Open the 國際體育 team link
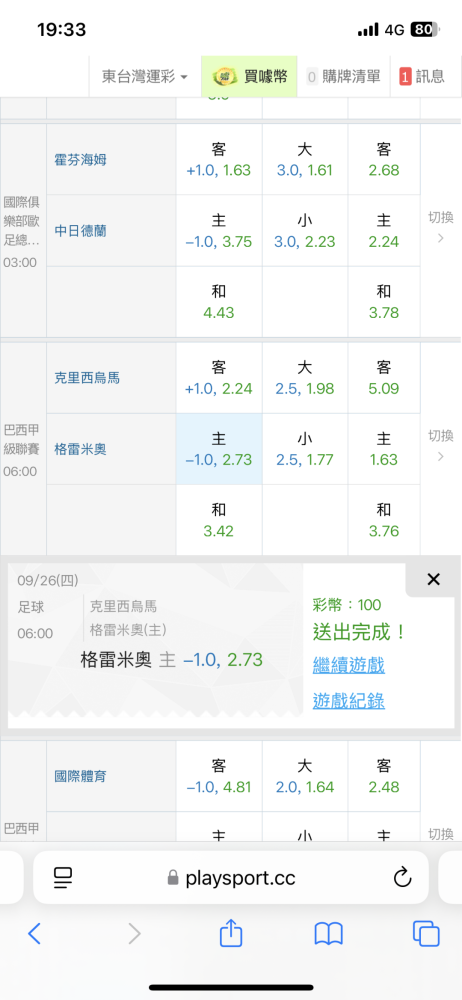 coord(80,776)
